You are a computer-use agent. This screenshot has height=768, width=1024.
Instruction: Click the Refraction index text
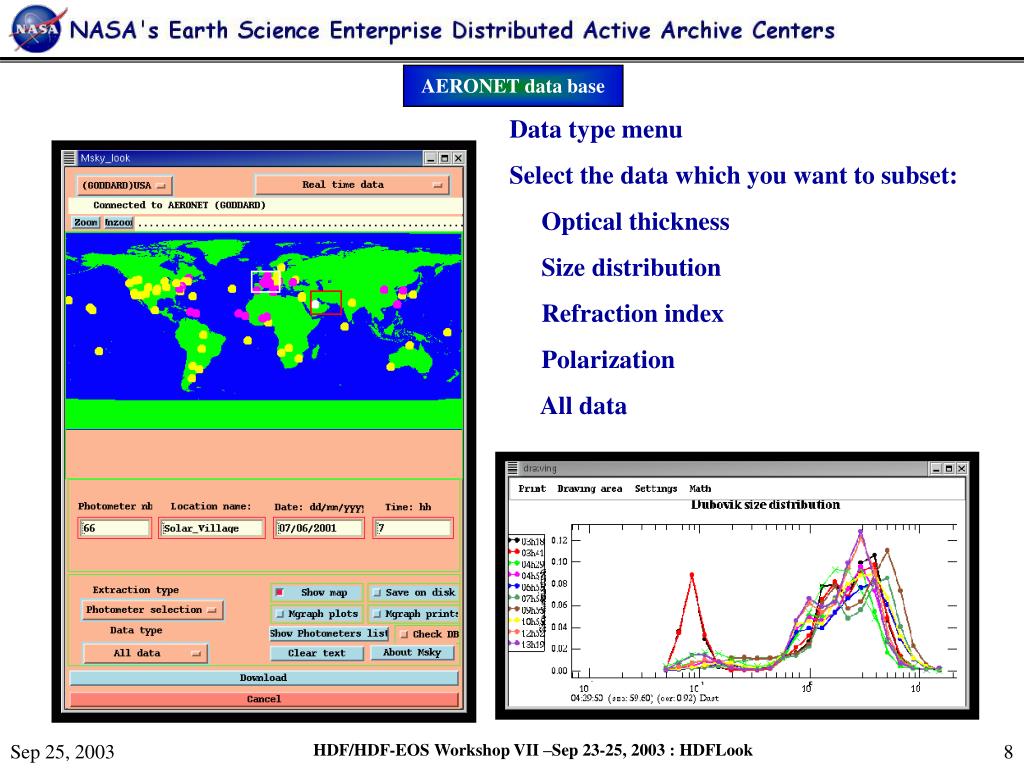tap(633, 313)
